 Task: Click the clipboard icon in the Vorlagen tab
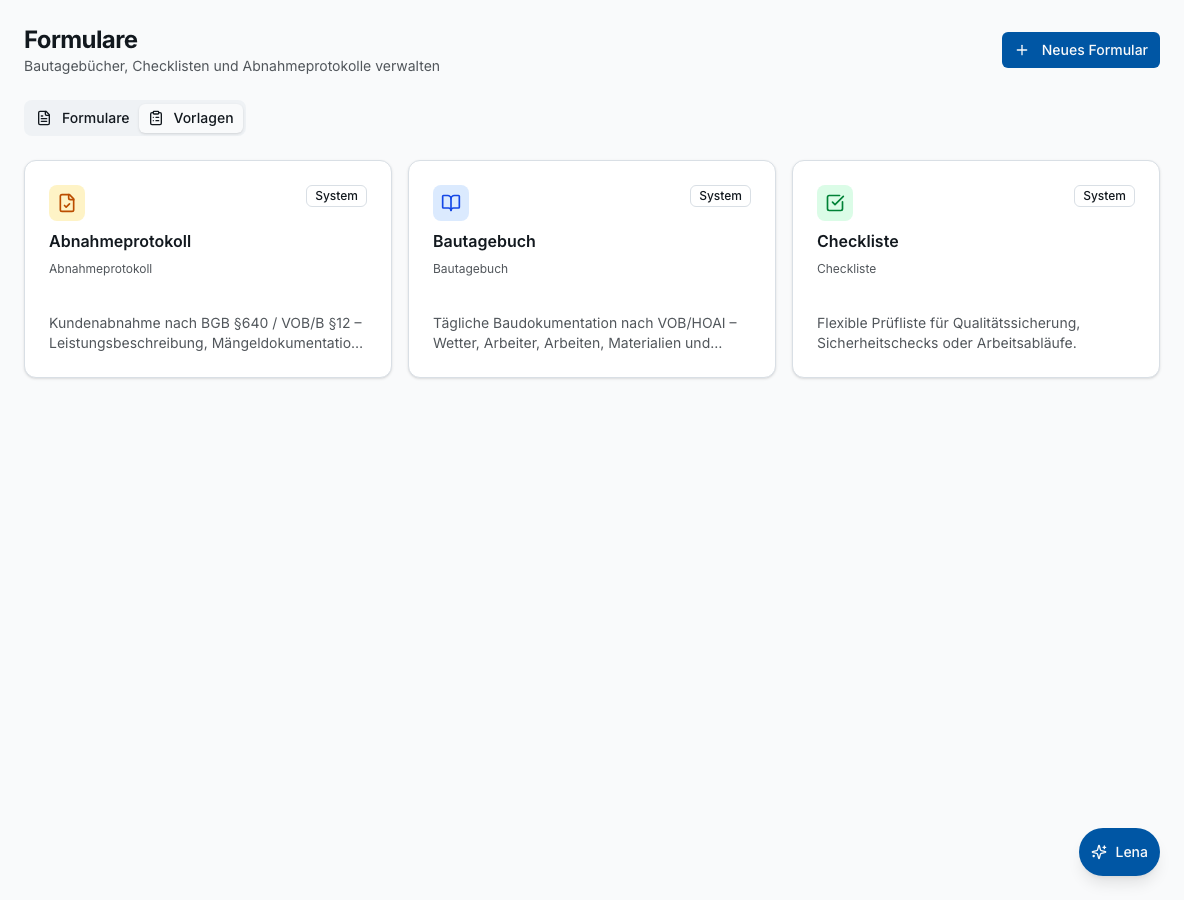156,118
